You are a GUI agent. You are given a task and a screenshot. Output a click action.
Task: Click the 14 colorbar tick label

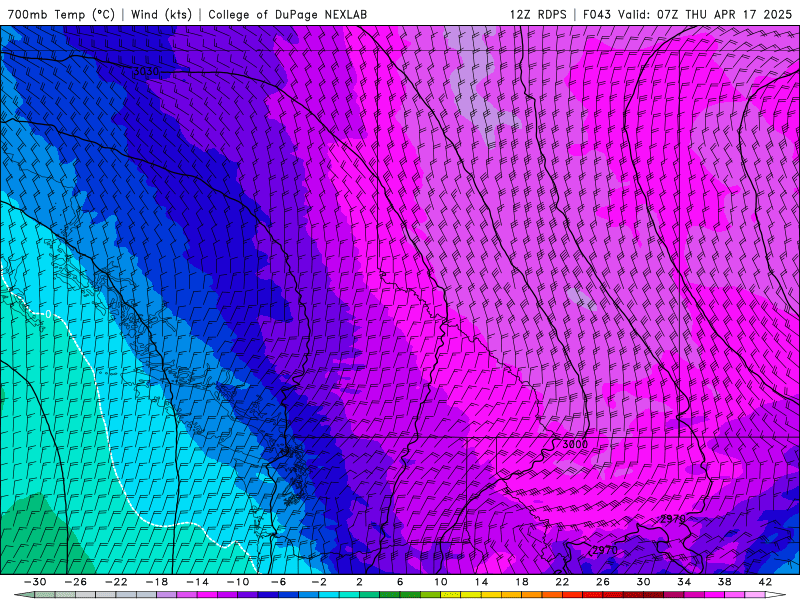(481, 582)
